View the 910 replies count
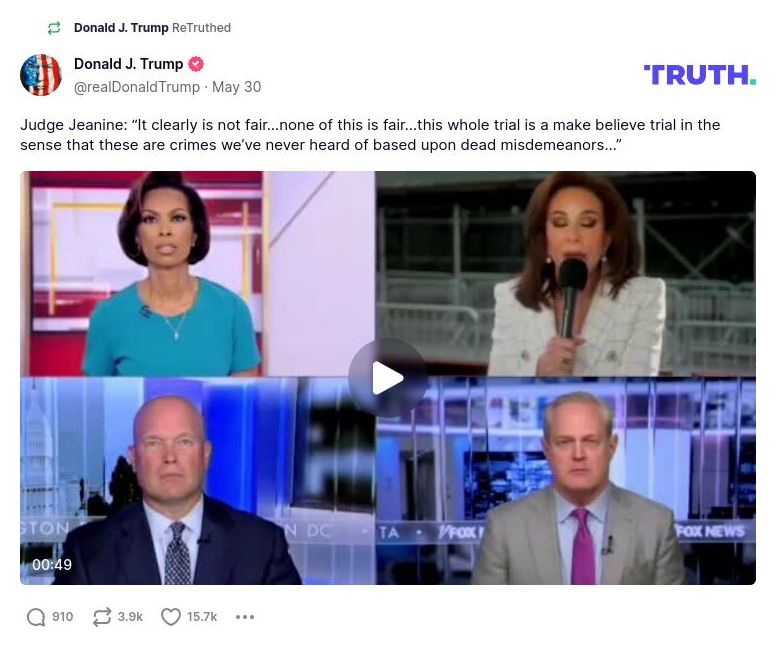The image size is (777, 647). (62, 617)
